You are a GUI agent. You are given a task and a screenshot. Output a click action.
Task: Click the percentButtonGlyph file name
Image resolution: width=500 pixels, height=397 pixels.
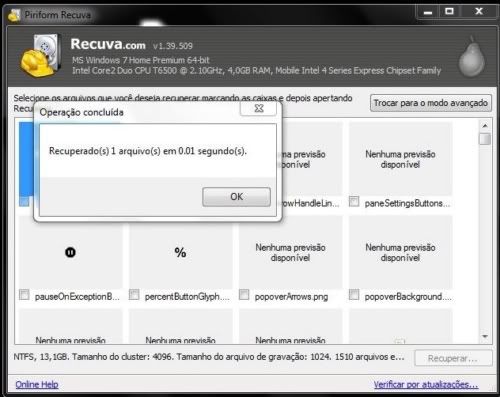point(187,296)
